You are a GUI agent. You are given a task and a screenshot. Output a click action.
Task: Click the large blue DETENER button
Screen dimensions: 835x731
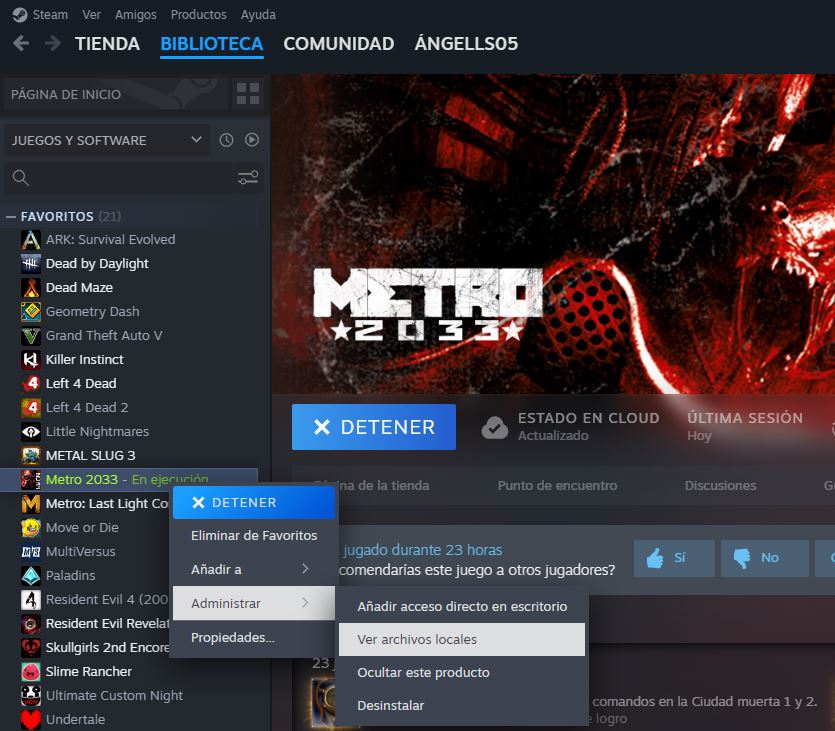tap(374, 427)
